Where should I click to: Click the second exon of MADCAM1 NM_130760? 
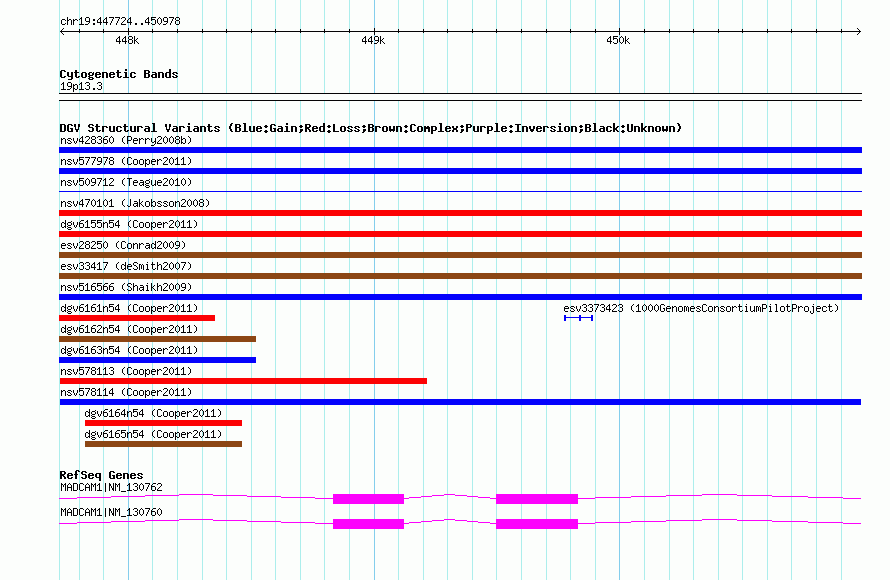537,524
